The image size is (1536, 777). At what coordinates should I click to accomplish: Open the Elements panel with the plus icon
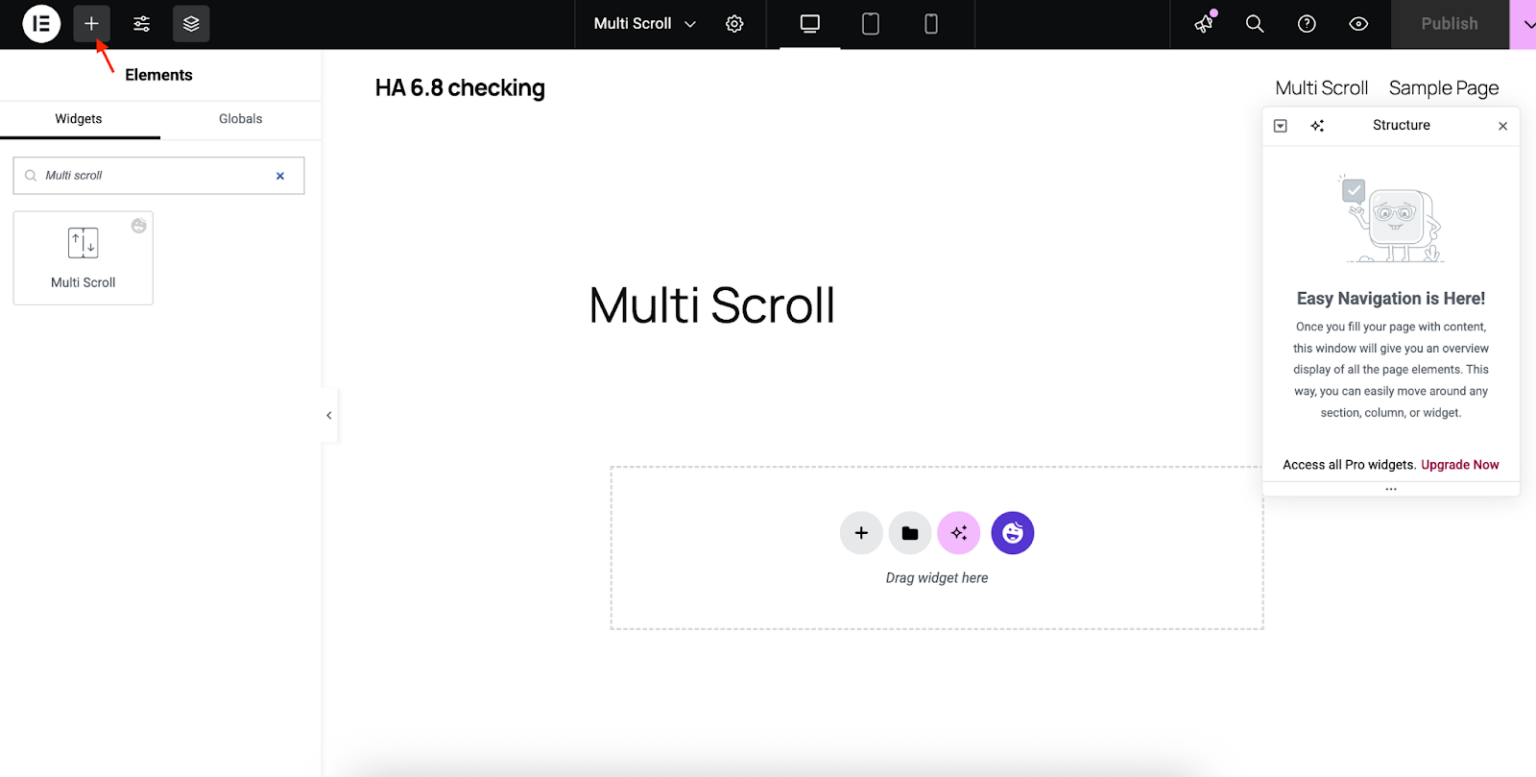click(91, 23)
